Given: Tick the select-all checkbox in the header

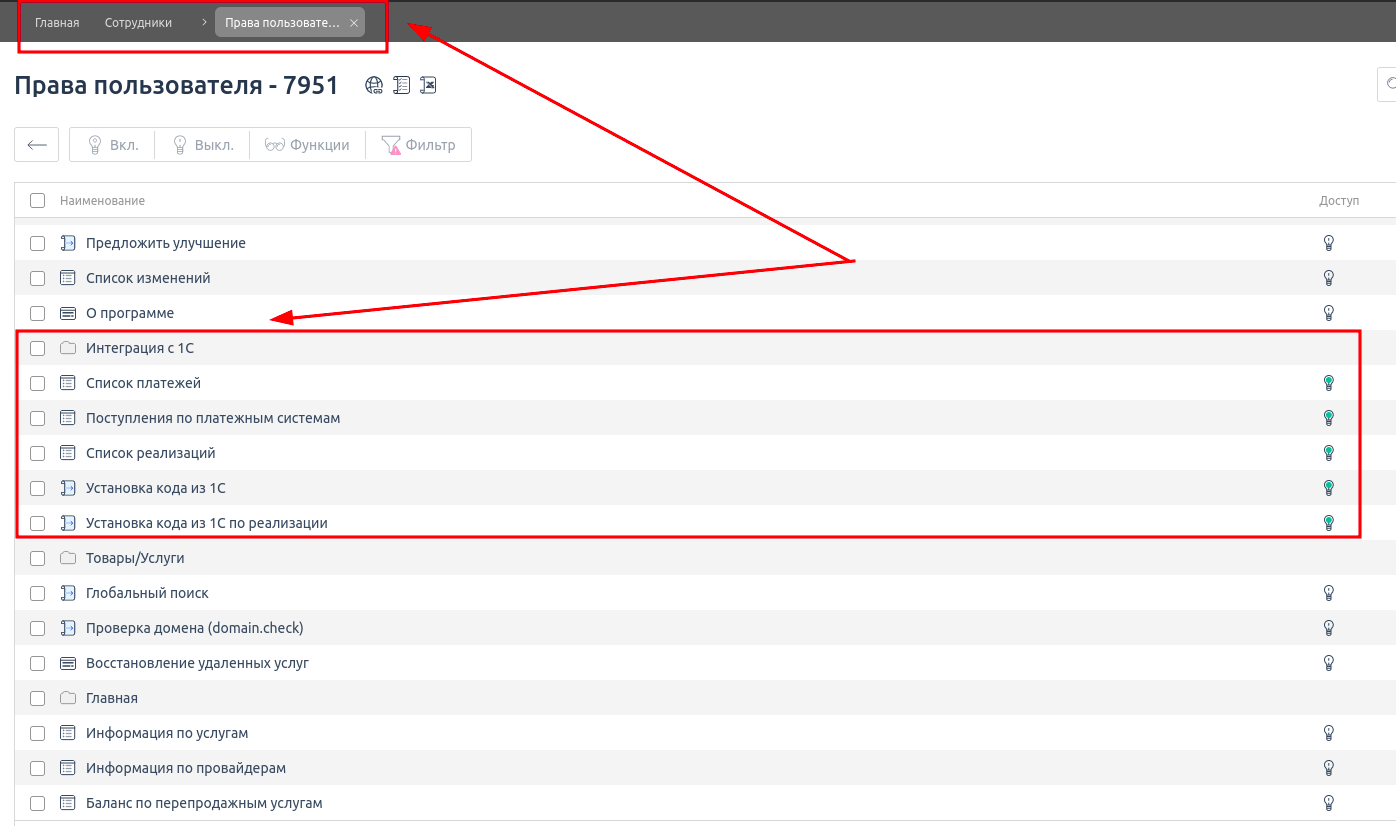Looking at the screenshot, I should point(38,201).
